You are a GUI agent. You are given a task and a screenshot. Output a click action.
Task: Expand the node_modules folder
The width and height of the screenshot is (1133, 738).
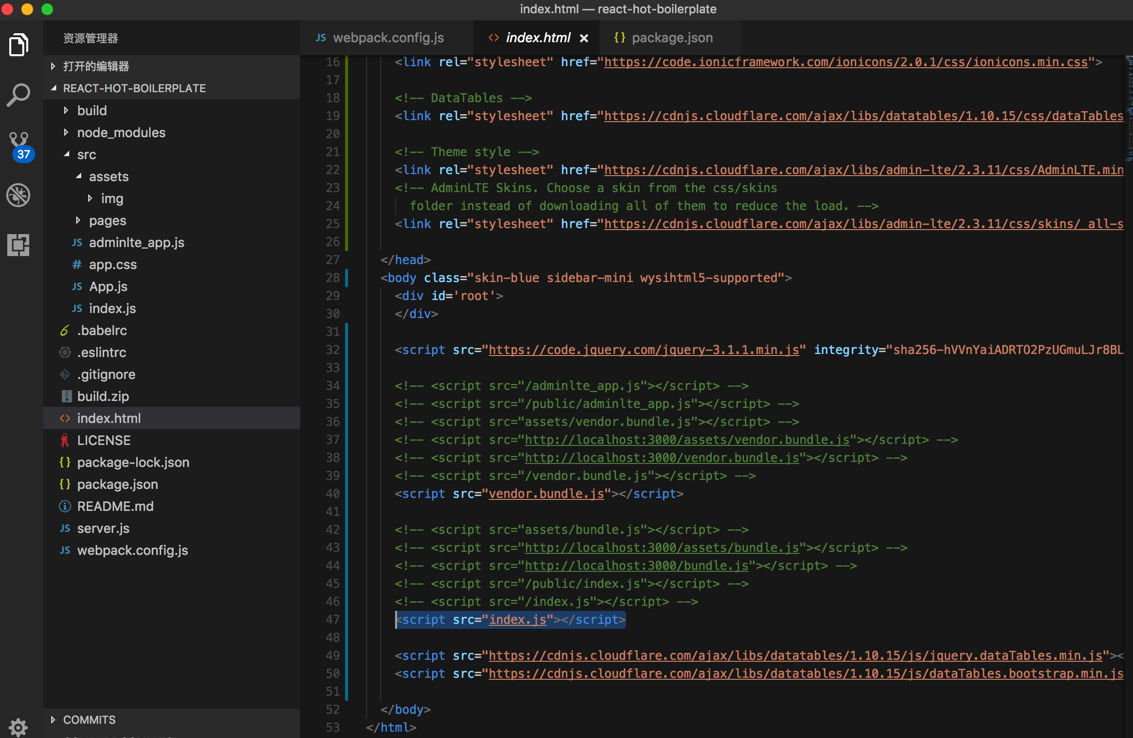pos(120,132)
